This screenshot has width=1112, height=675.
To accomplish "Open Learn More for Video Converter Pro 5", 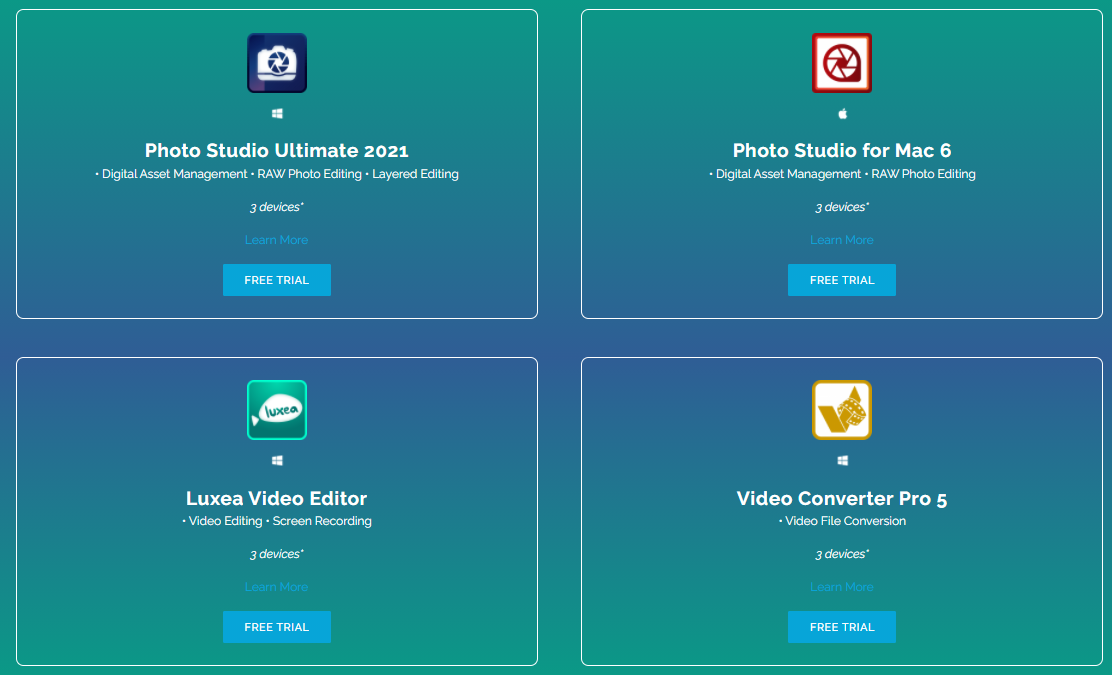I will (842, 587).
